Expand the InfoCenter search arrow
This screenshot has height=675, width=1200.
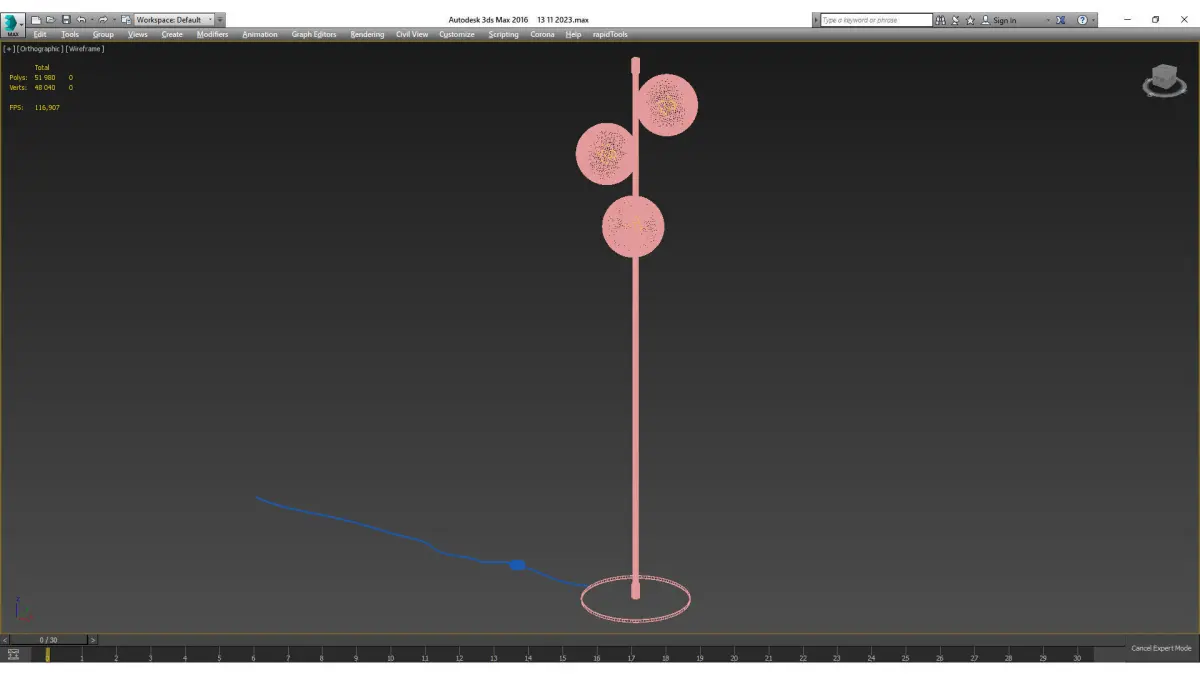815,20
